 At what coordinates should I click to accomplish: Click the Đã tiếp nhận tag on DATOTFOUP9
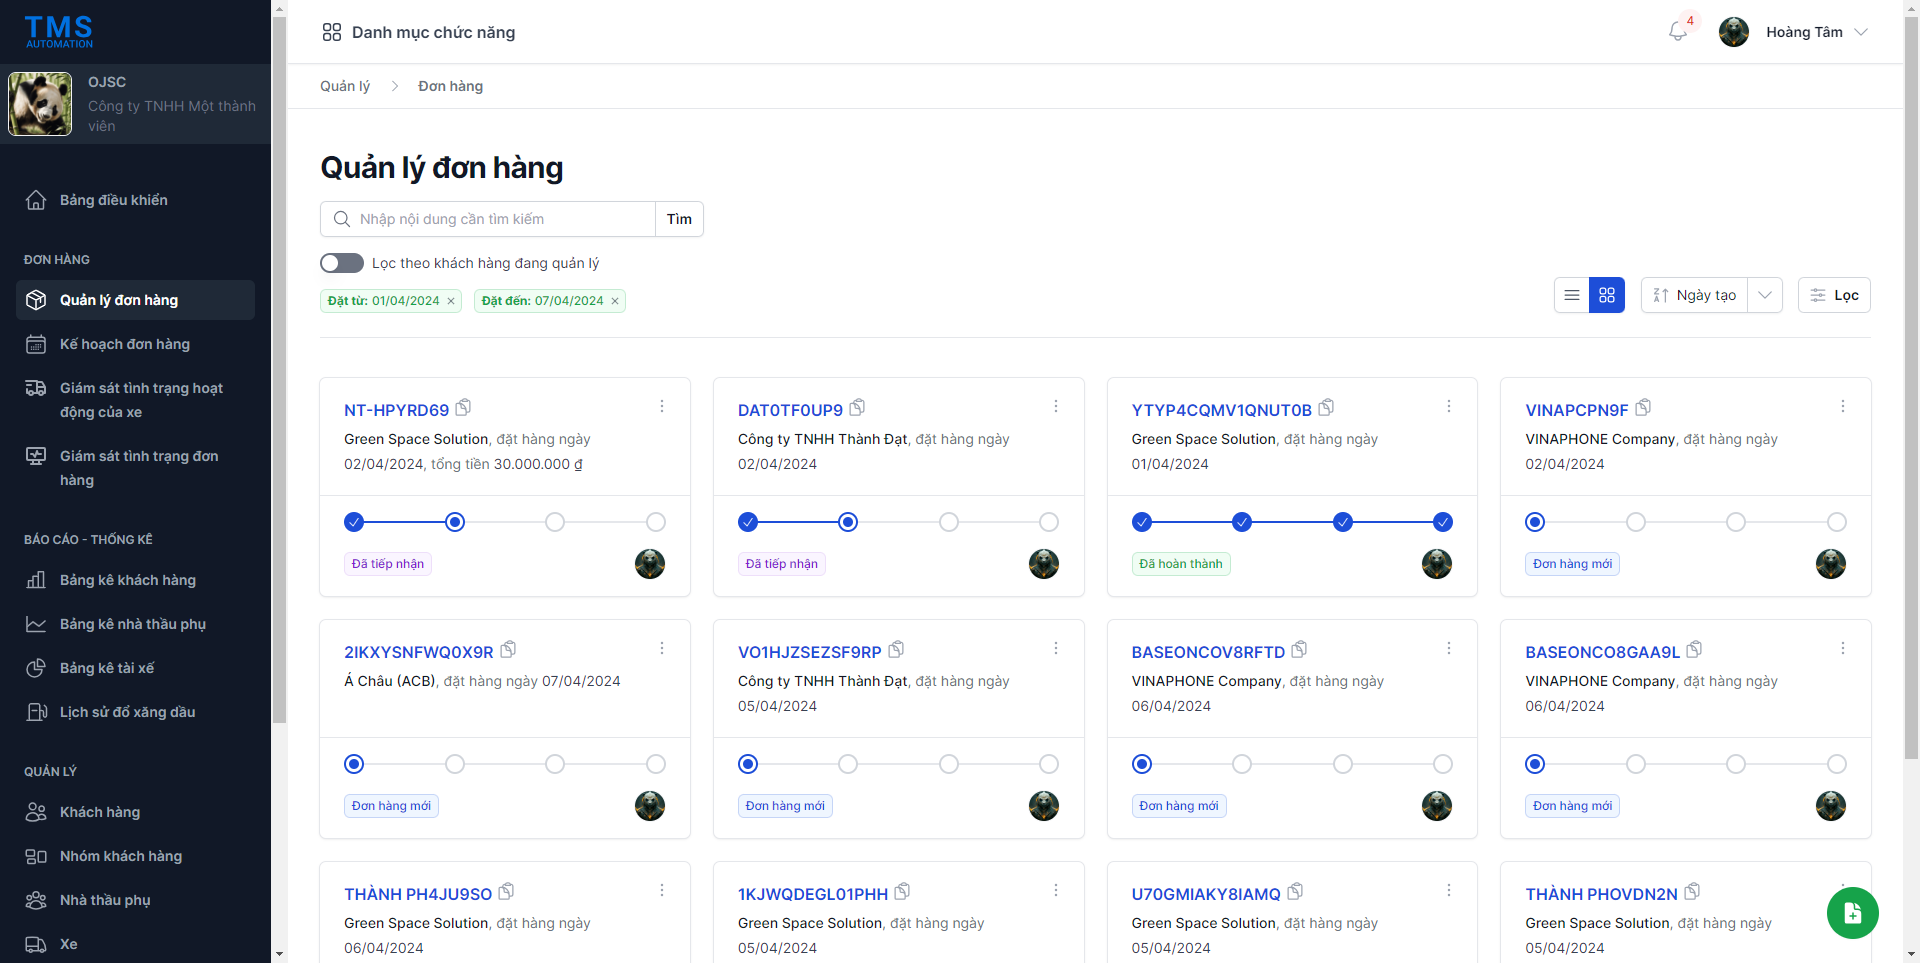click(x=782, y=564)
